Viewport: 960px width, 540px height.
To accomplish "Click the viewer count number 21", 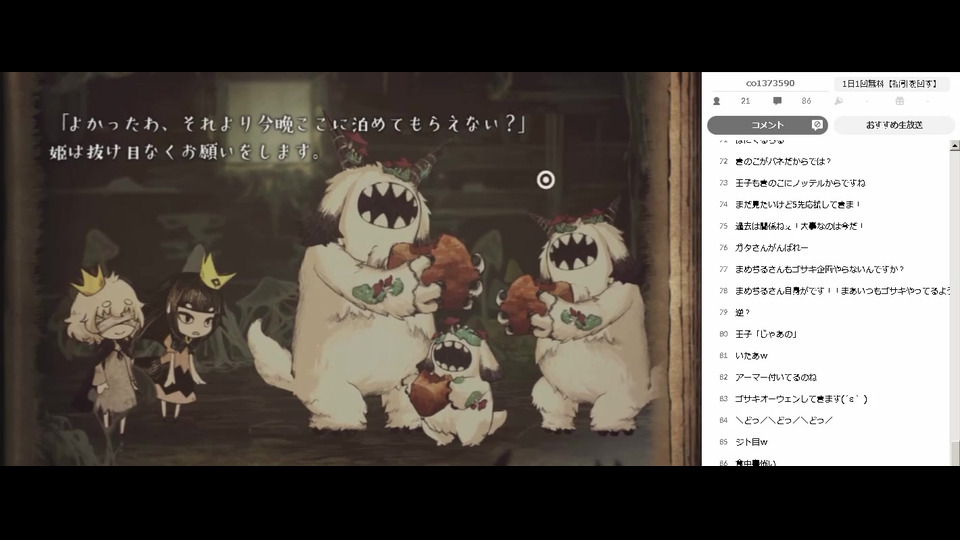I will tap(745, 101).
